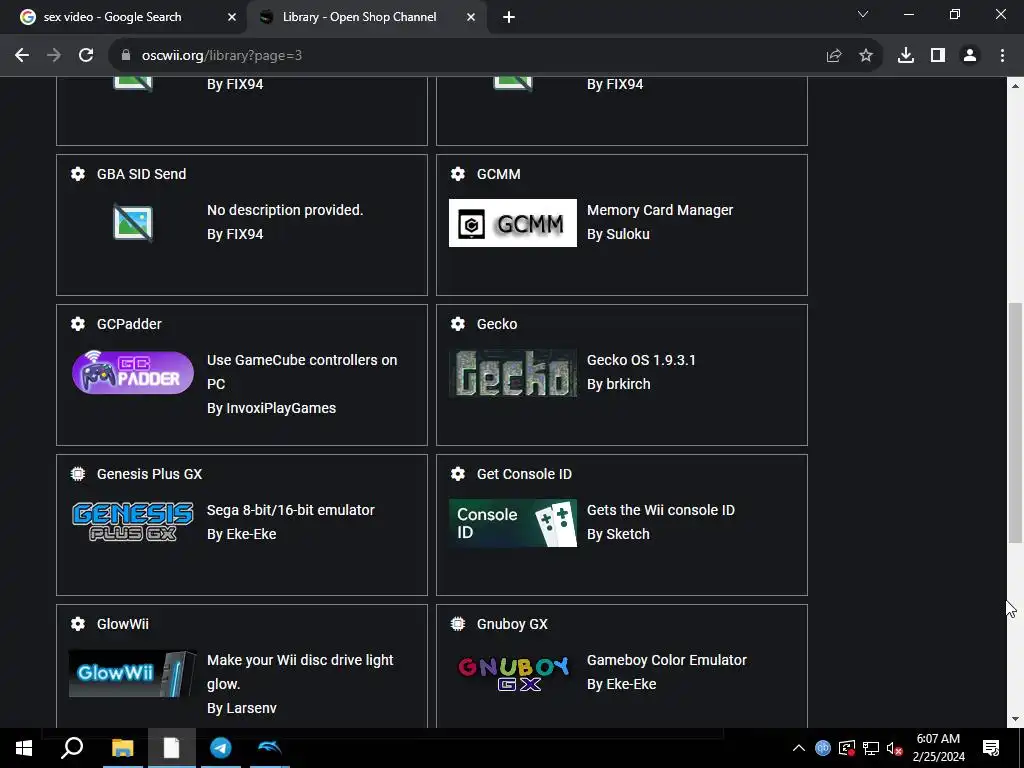Image resolution: width=1024 pixels, height=768 pixels.
Task: Open the Get Console ID title link
Action: click(524, 474)
